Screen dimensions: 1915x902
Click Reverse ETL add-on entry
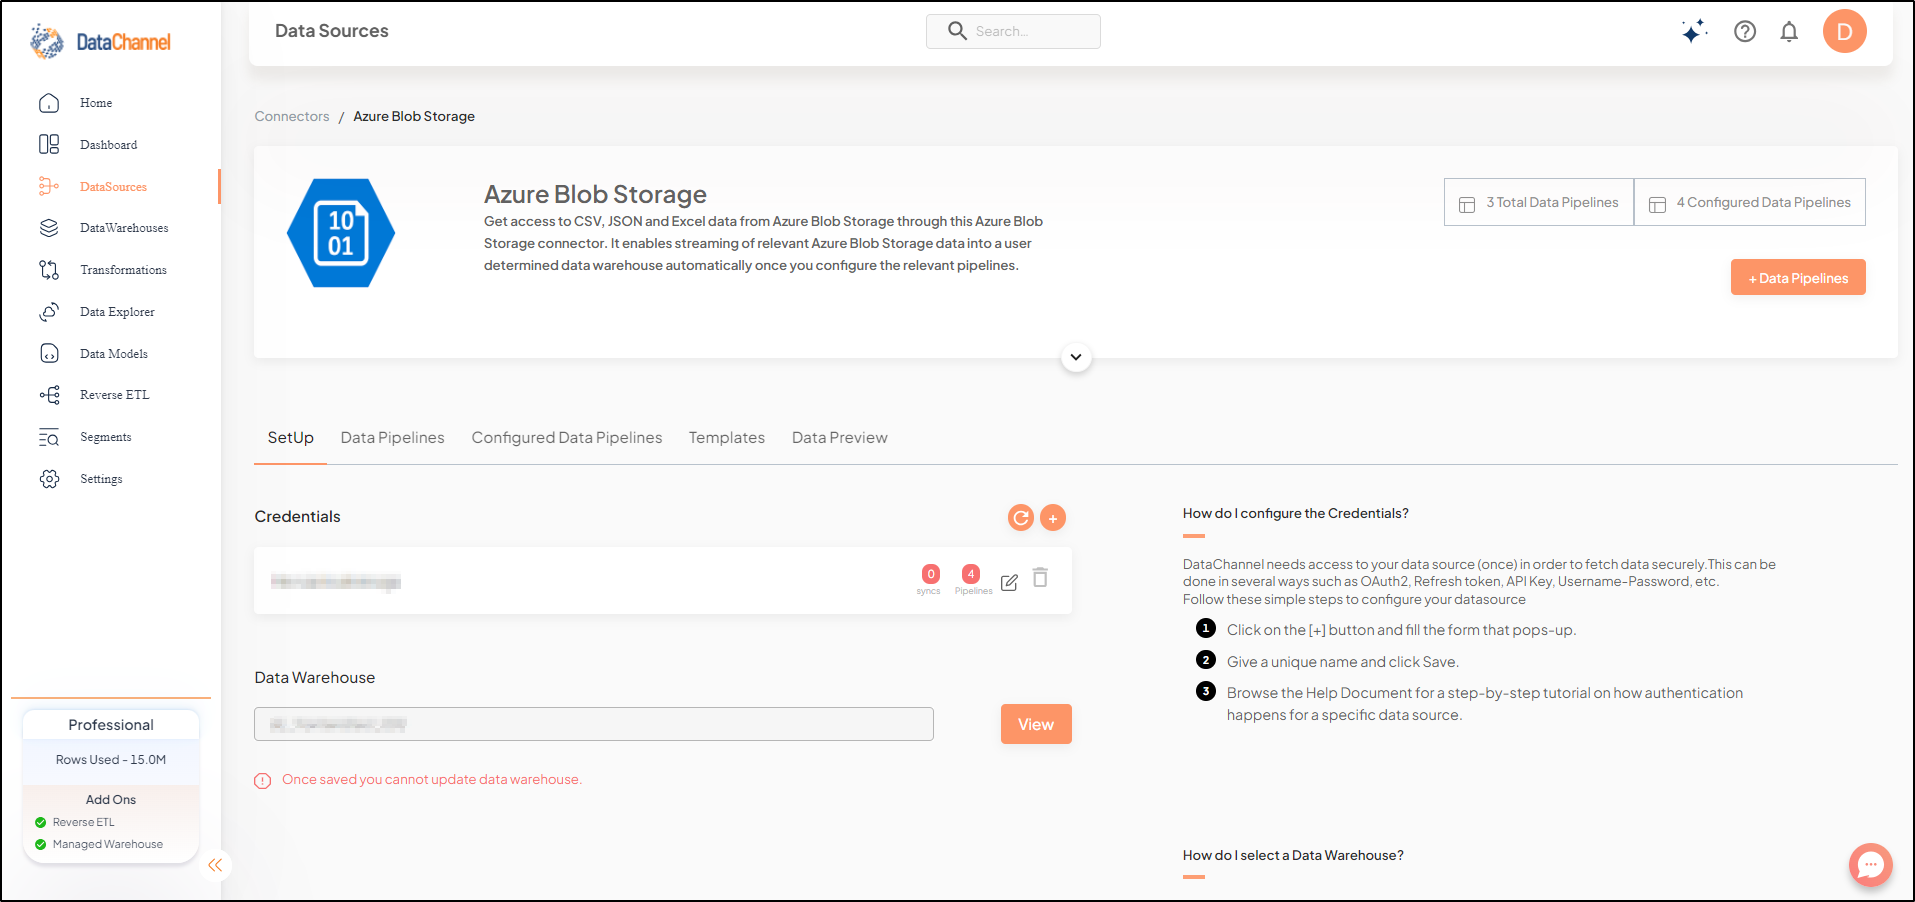(x=75, y=822)
